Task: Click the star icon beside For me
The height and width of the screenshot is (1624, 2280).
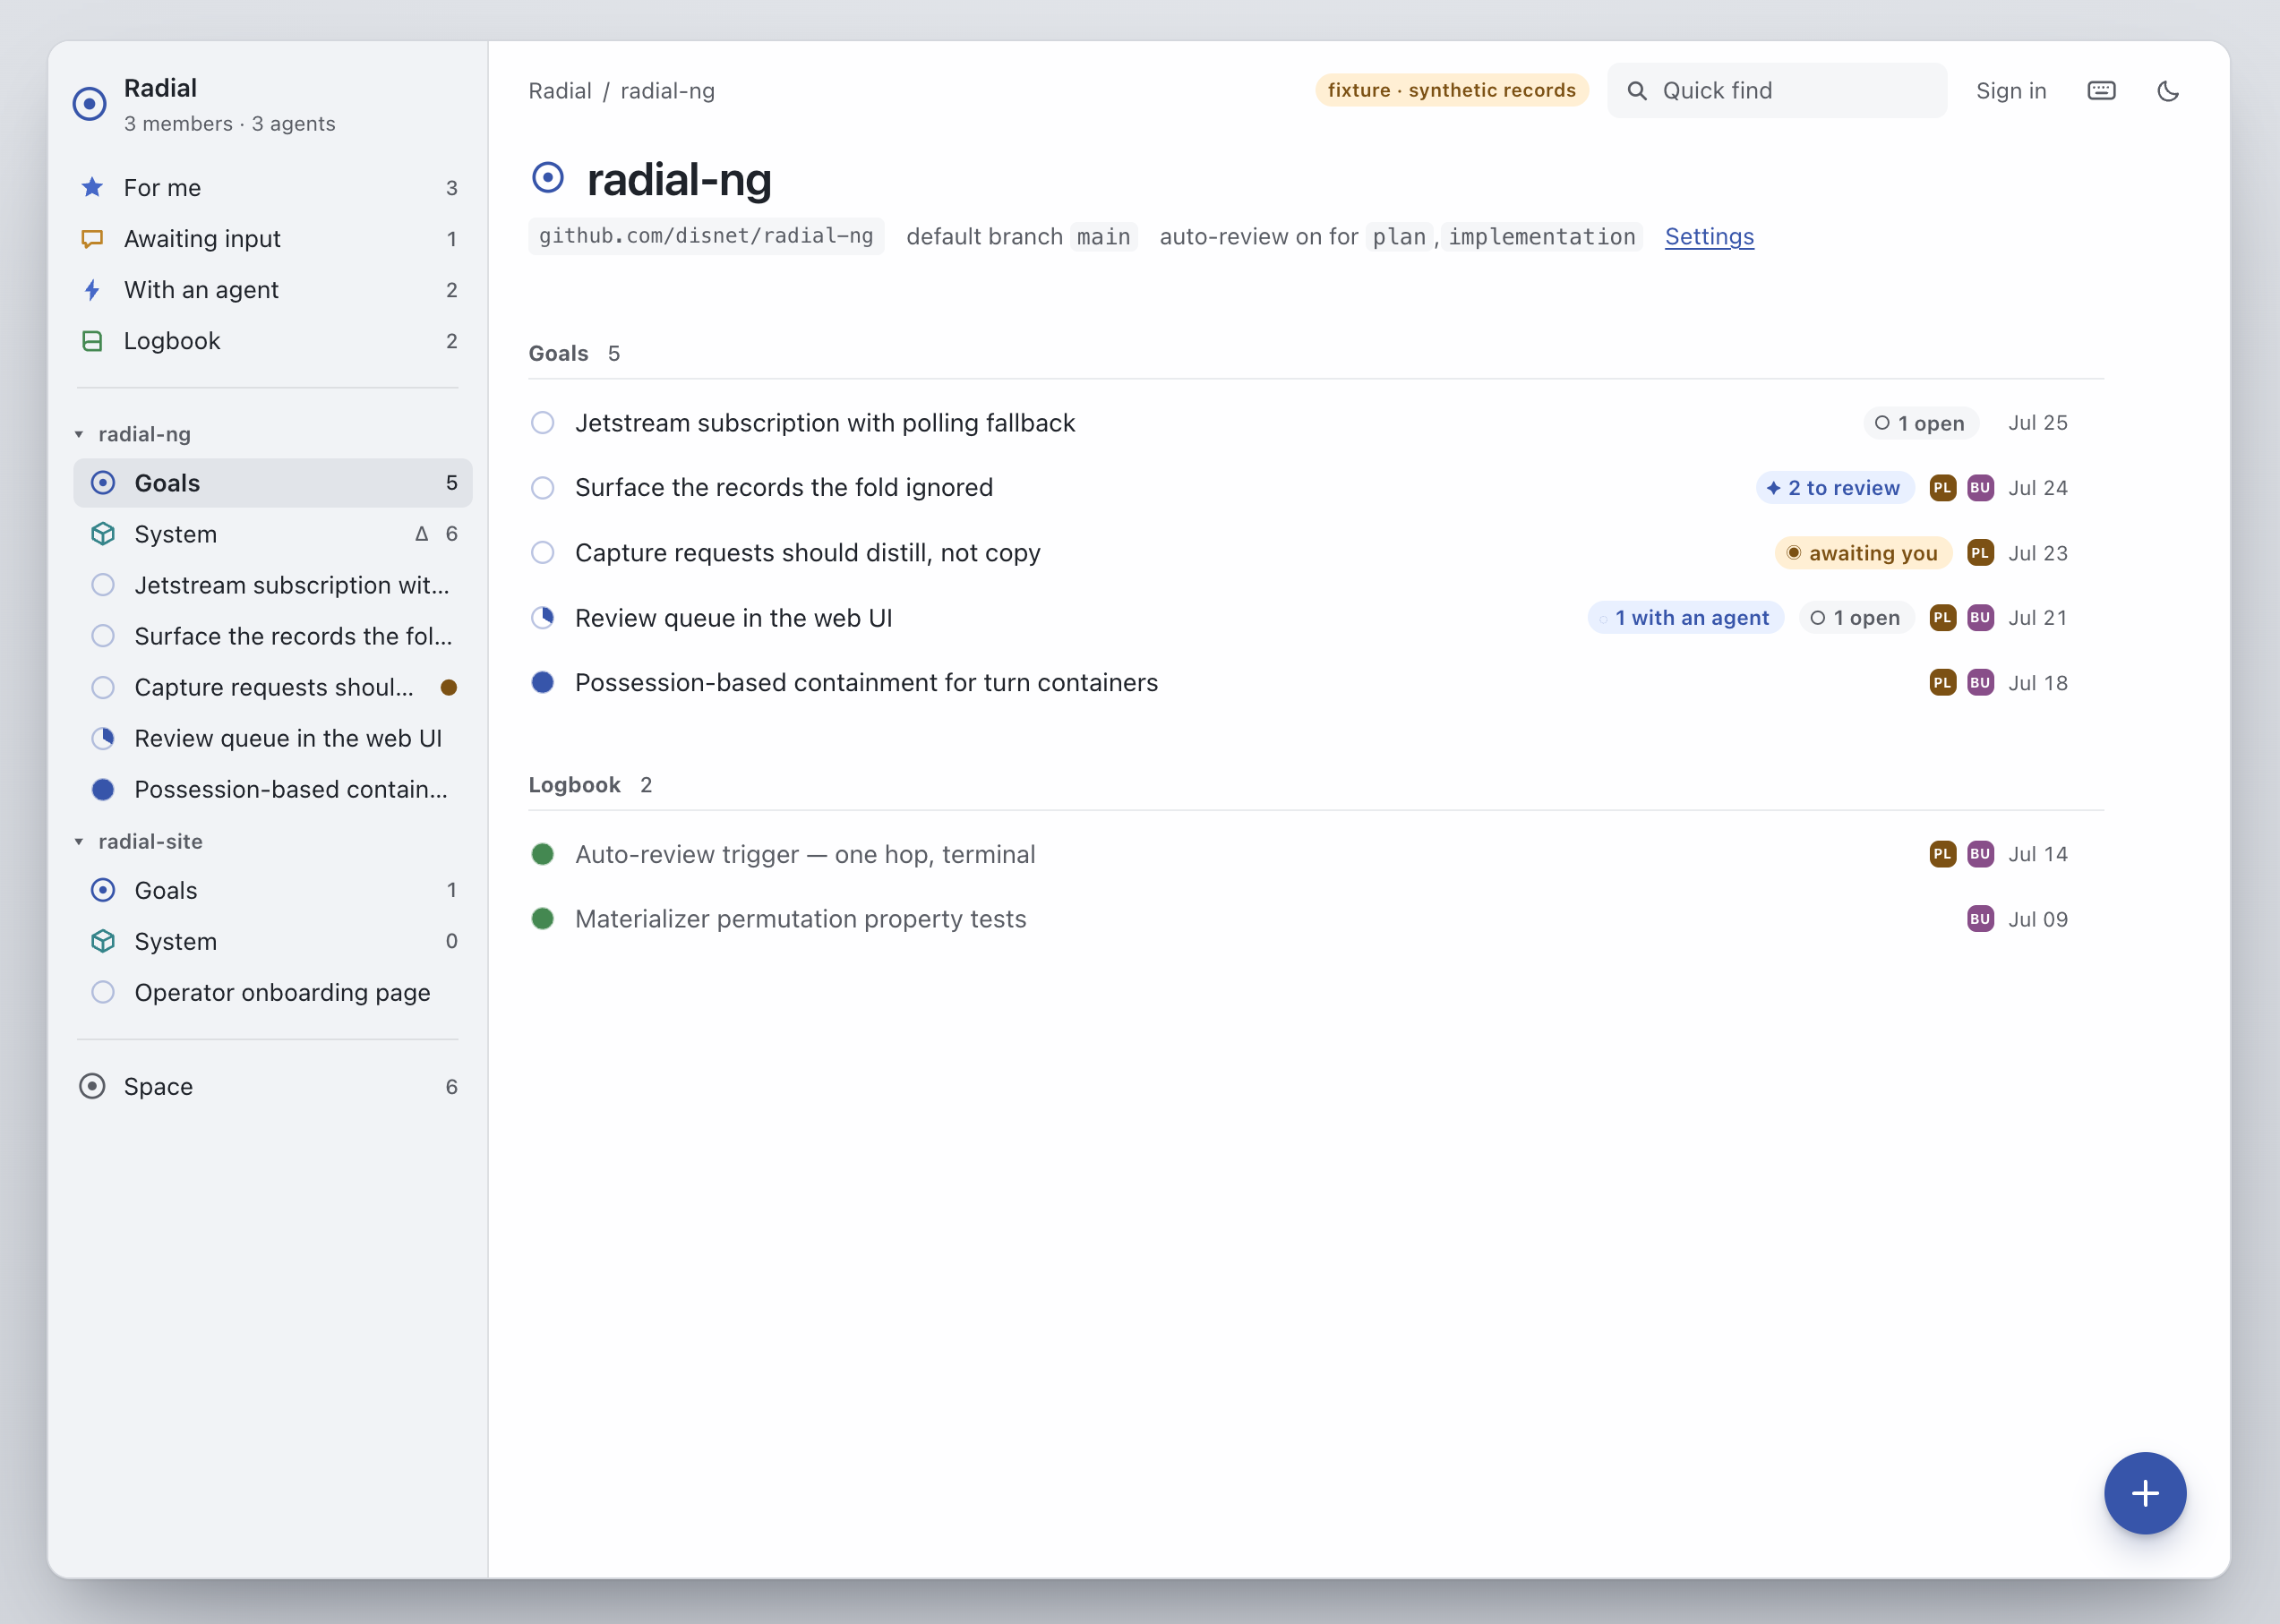Action: coord(92,187)
